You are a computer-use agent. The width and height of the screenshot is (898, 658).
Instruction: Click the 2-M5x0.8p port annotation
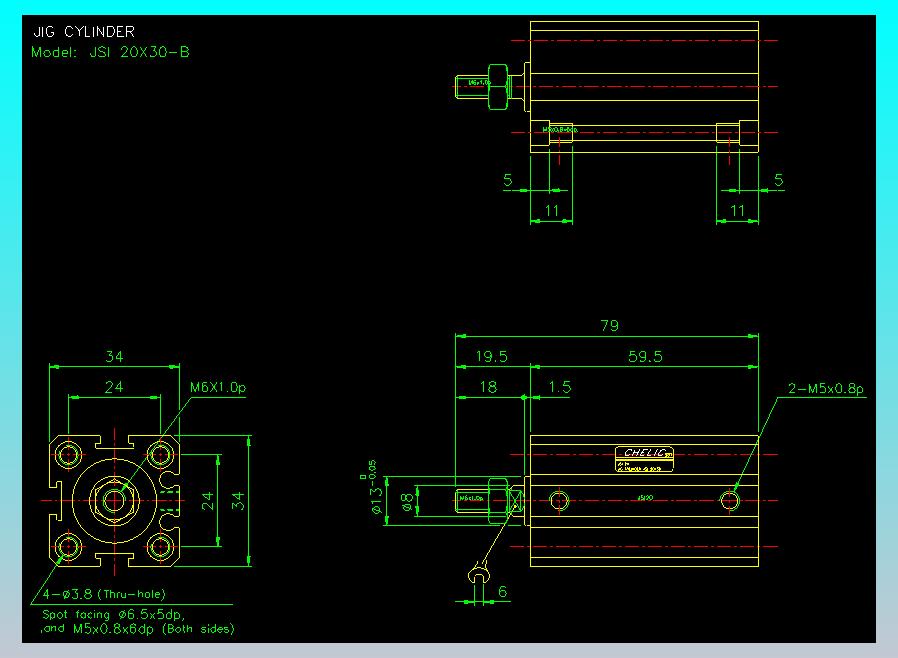[x=825, y=388]
